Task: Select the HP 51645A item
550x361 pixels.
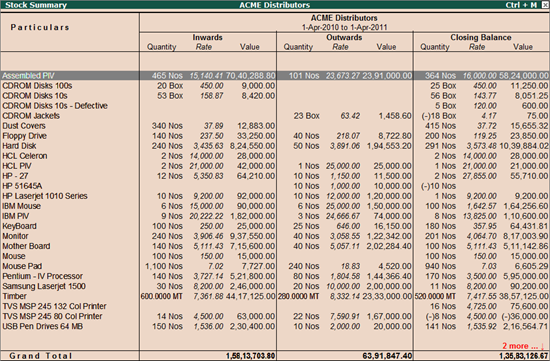Action: (22, 186)
